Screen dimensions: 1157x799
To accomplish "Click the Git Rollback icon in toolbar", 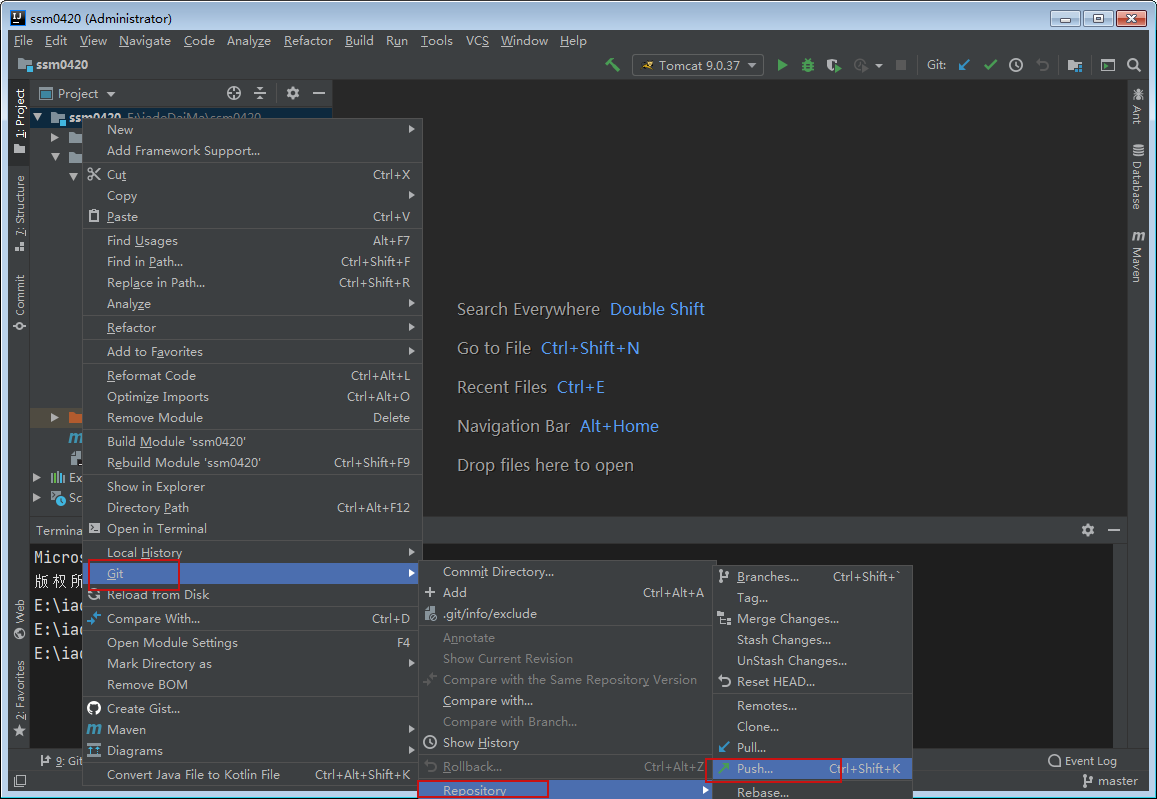I will (1043, 65).
